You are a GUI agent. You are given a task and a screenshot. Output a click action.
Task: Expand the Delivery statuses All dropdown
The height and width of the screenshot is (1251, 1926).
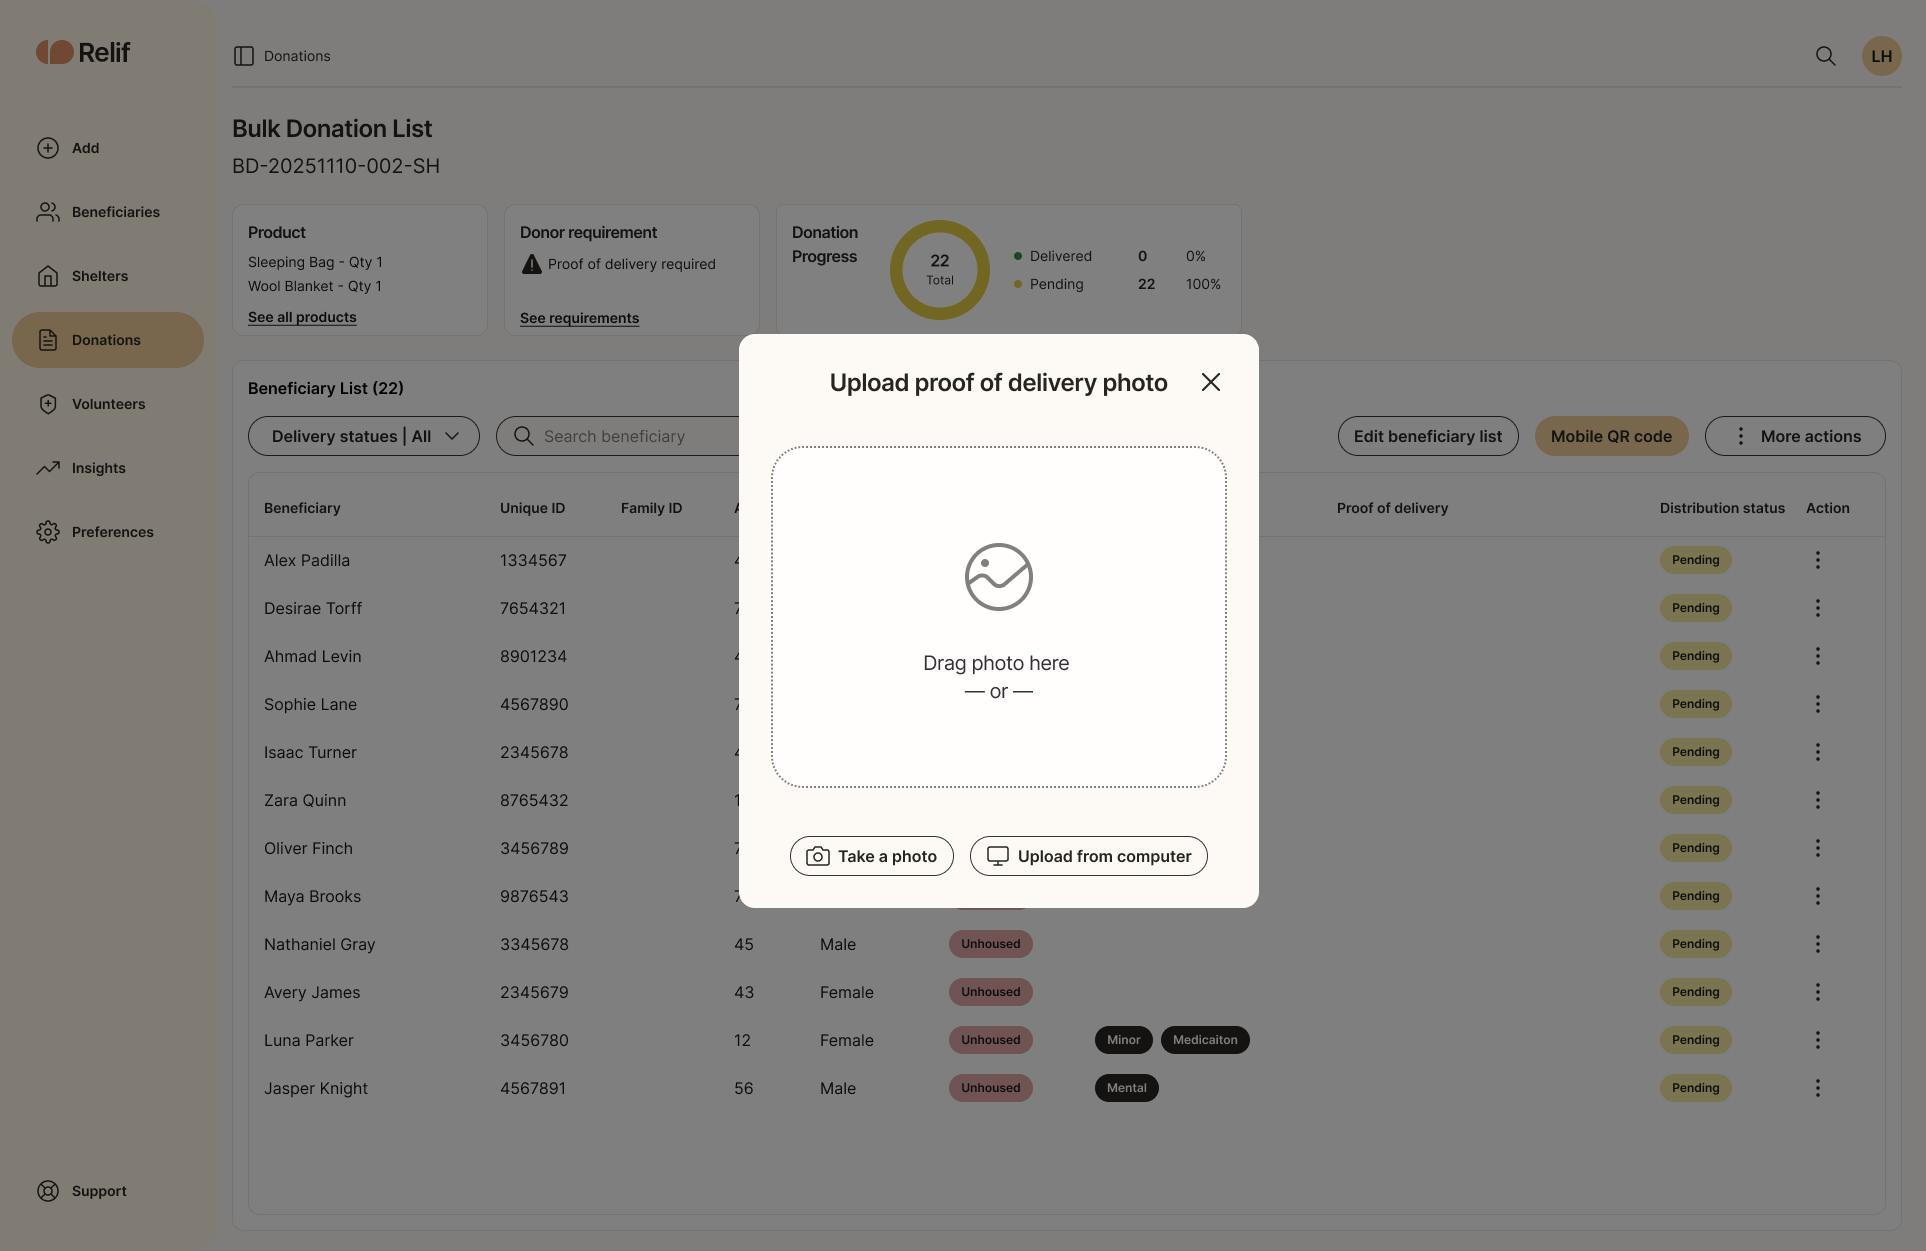coord(364,436)
